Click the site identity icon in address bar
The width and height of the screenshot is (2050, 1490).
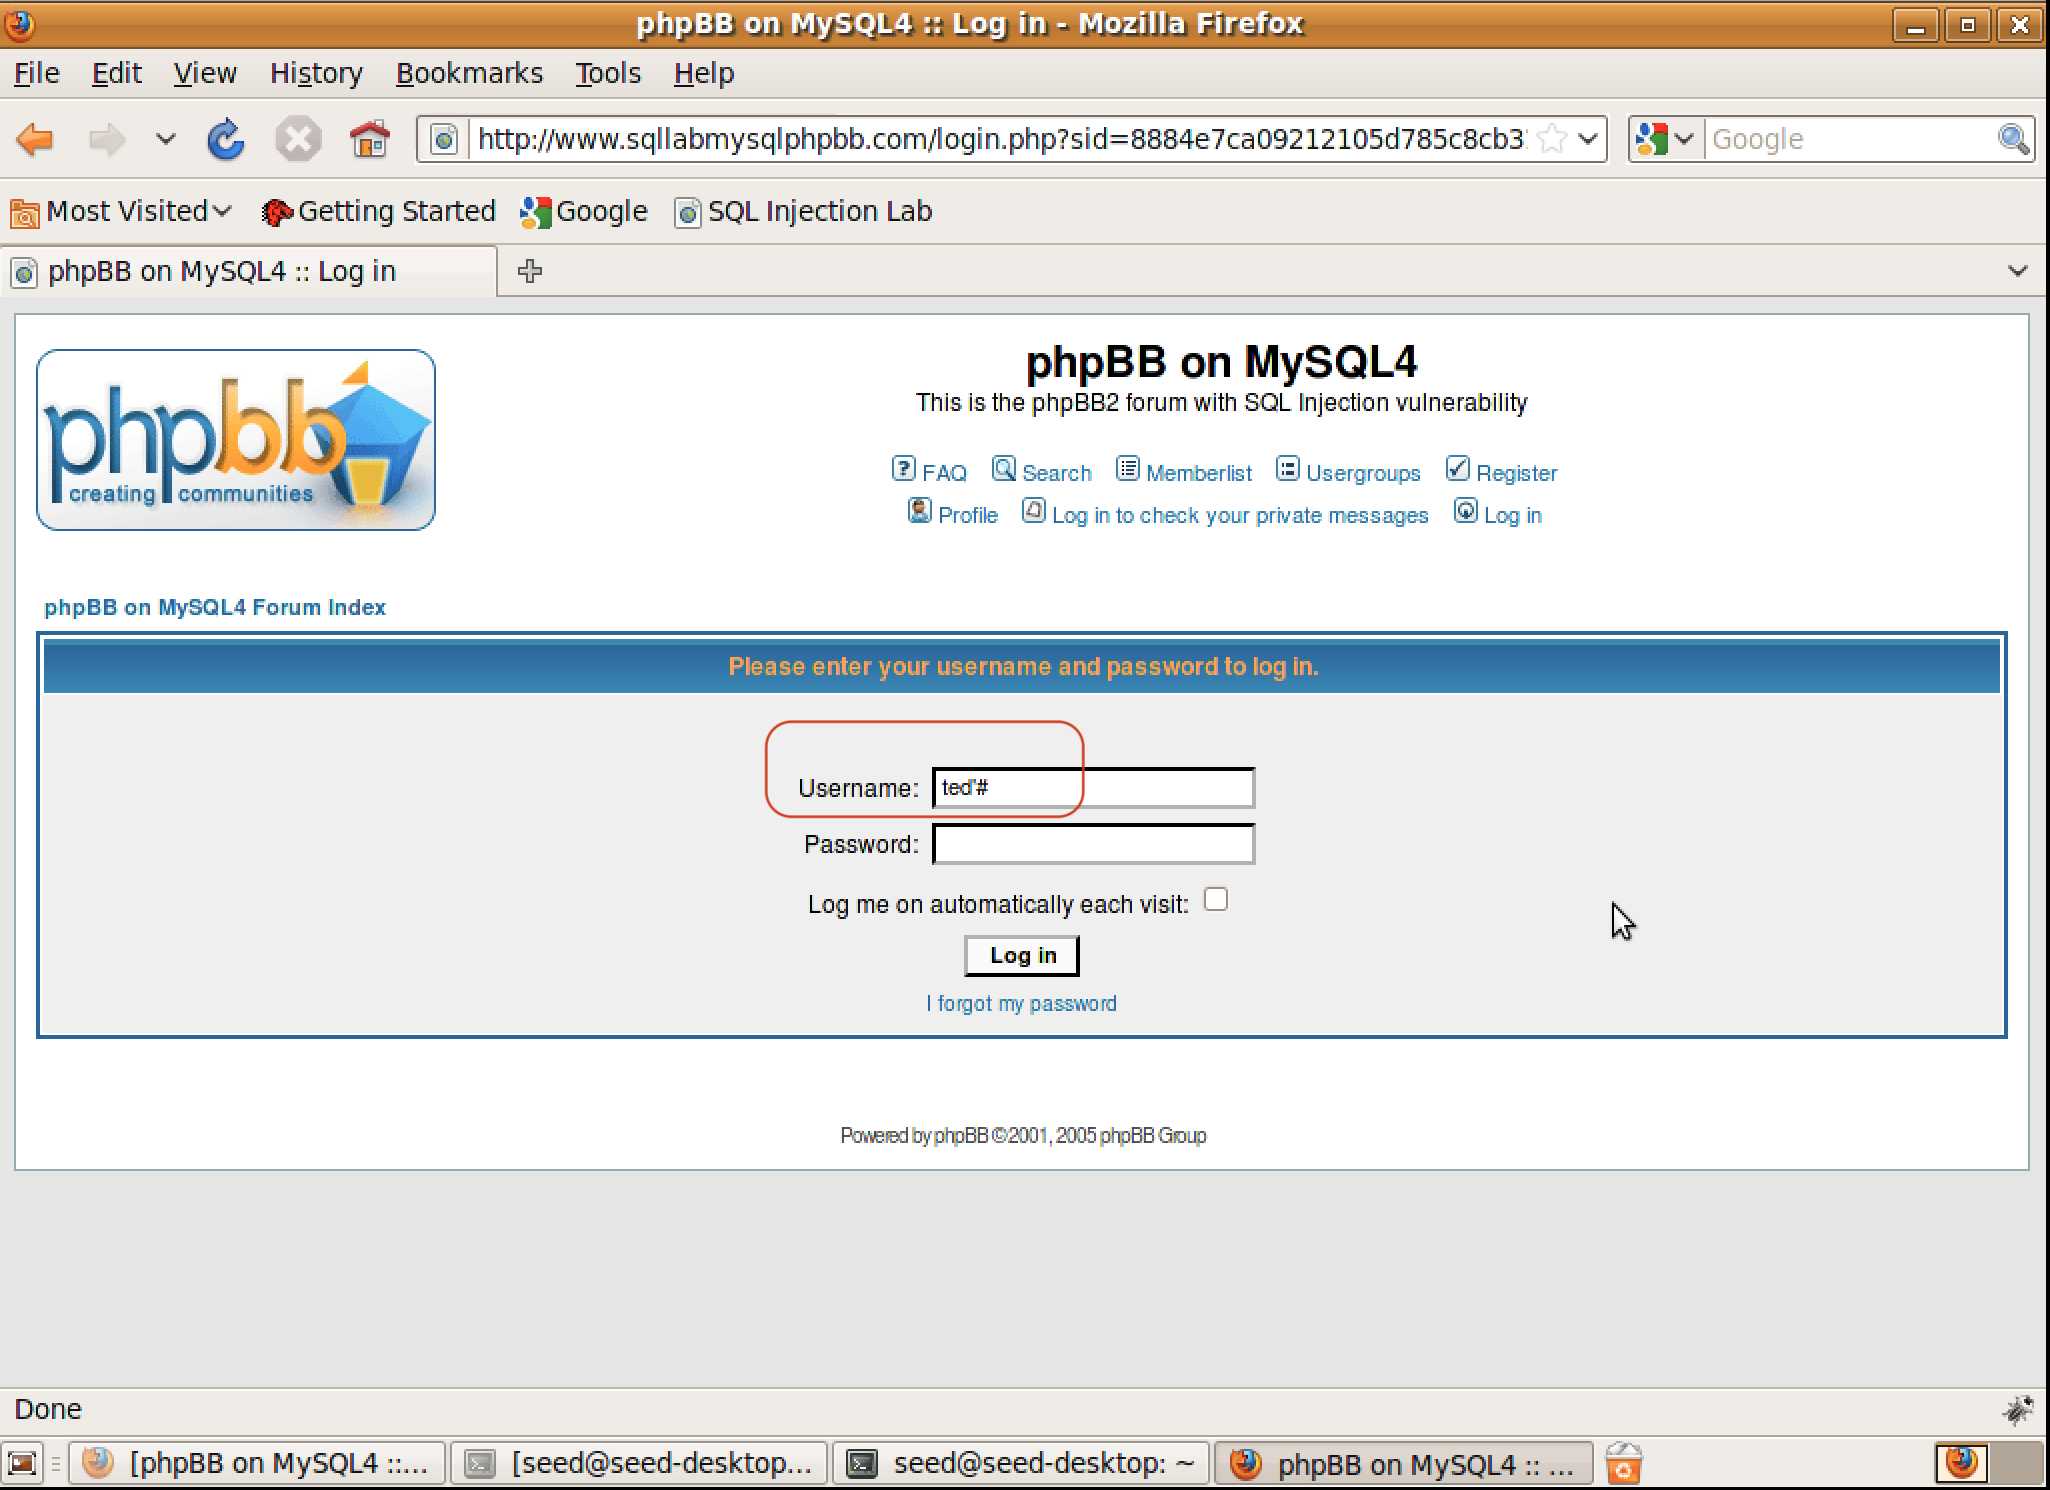click(x=443, y=139)
